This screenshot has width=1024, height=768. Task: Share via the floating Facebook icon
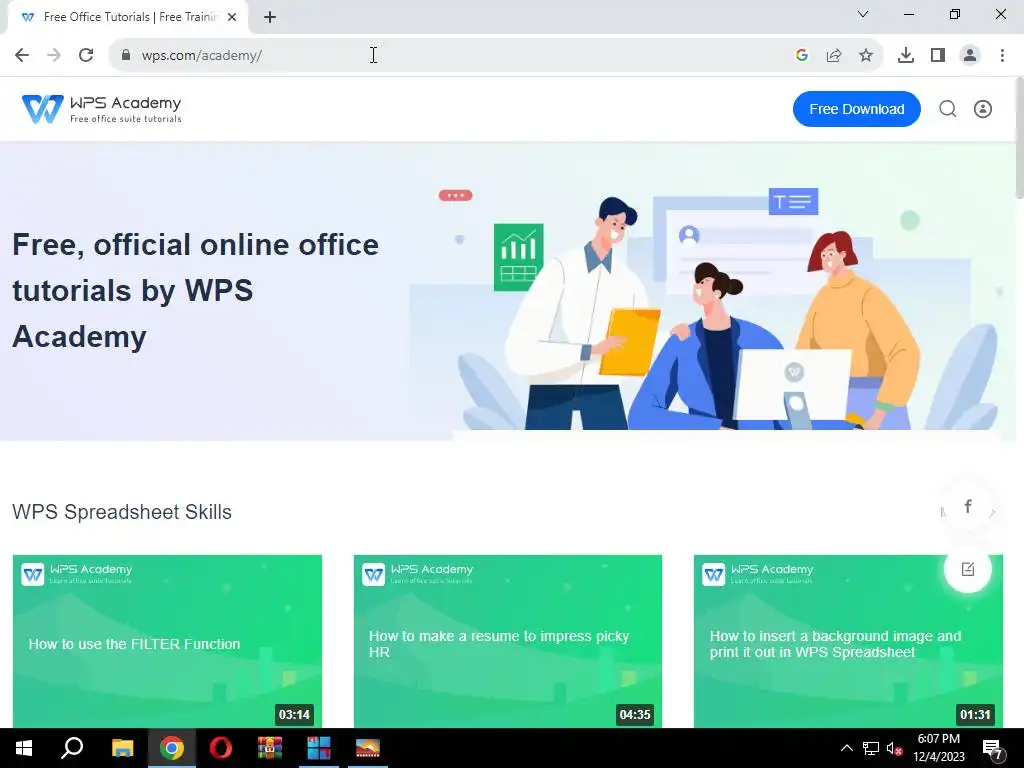coord(968,507)
